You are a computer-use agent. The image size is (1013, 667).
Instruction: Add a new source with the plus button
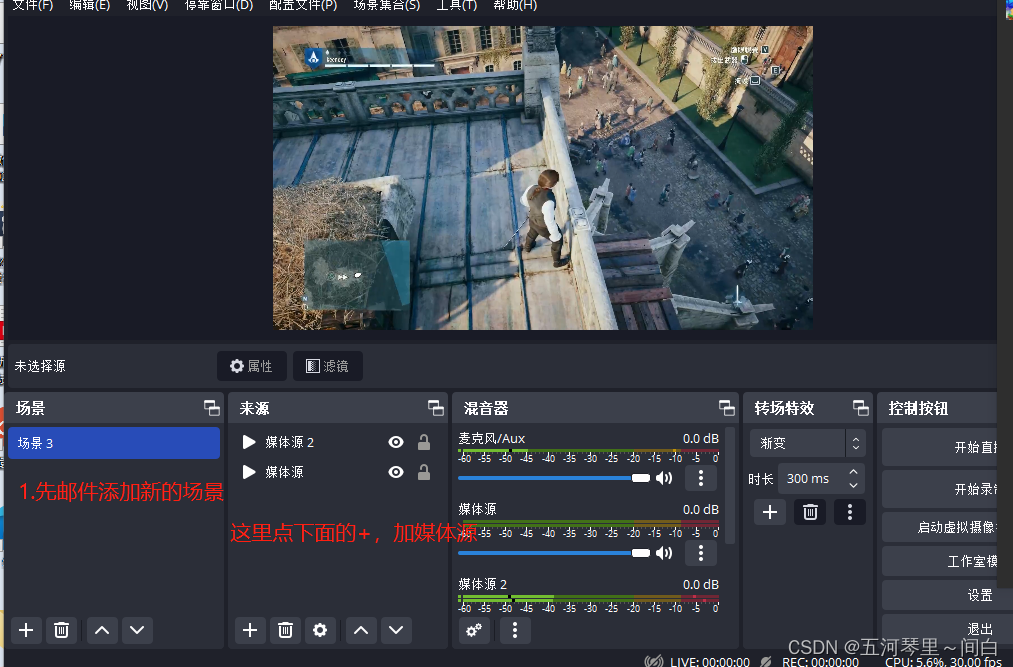[250, 630]
